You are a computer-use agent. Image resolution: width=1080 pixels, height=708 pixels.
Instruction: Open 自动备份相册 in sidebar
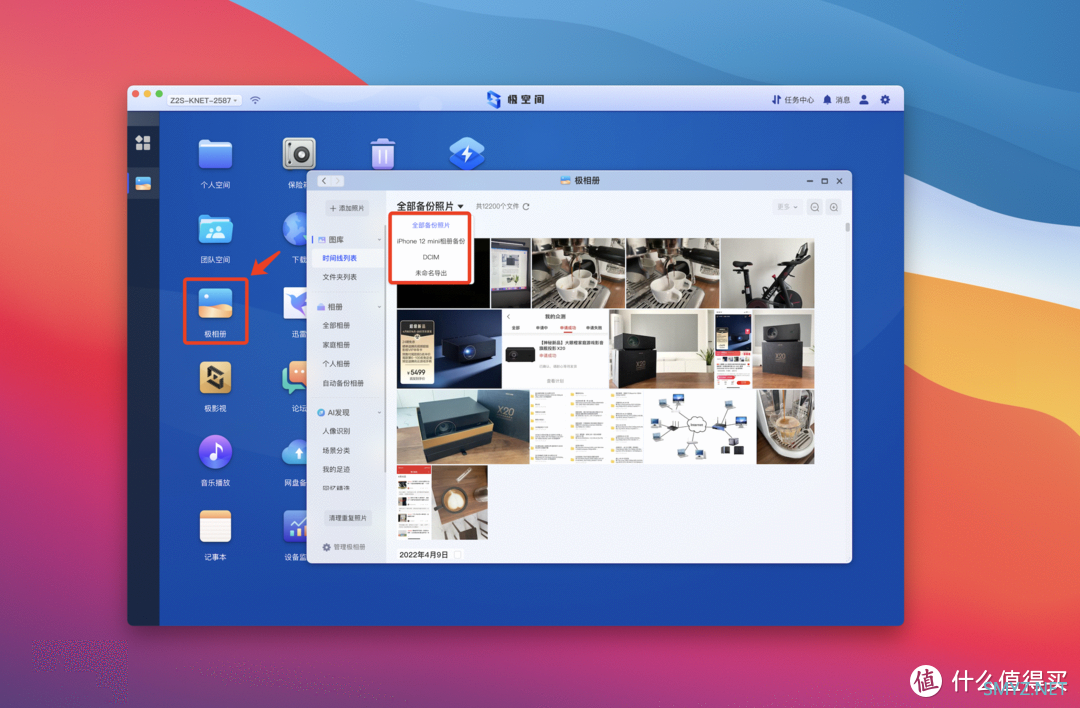[x=343, y=383]
